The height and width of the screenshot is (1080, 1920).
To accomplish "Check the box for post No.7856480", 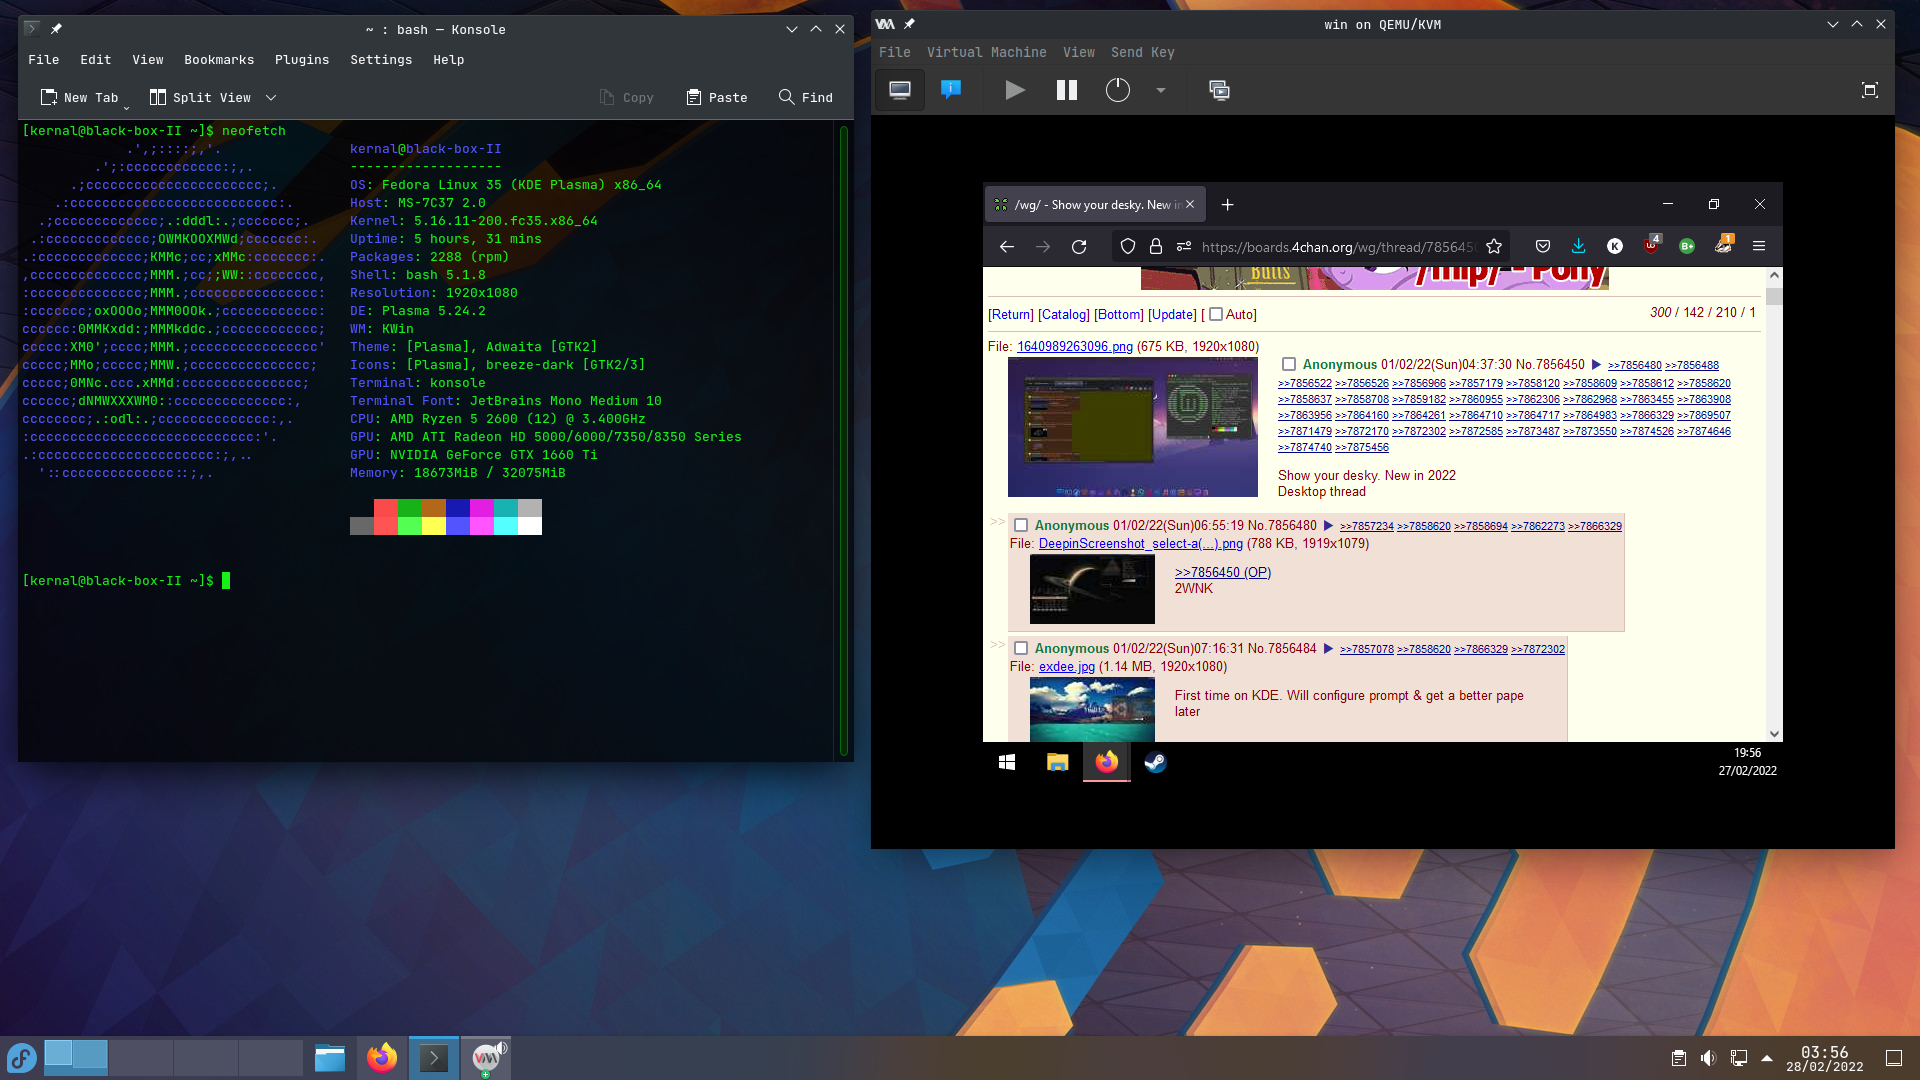I will tap(1021, 525).
